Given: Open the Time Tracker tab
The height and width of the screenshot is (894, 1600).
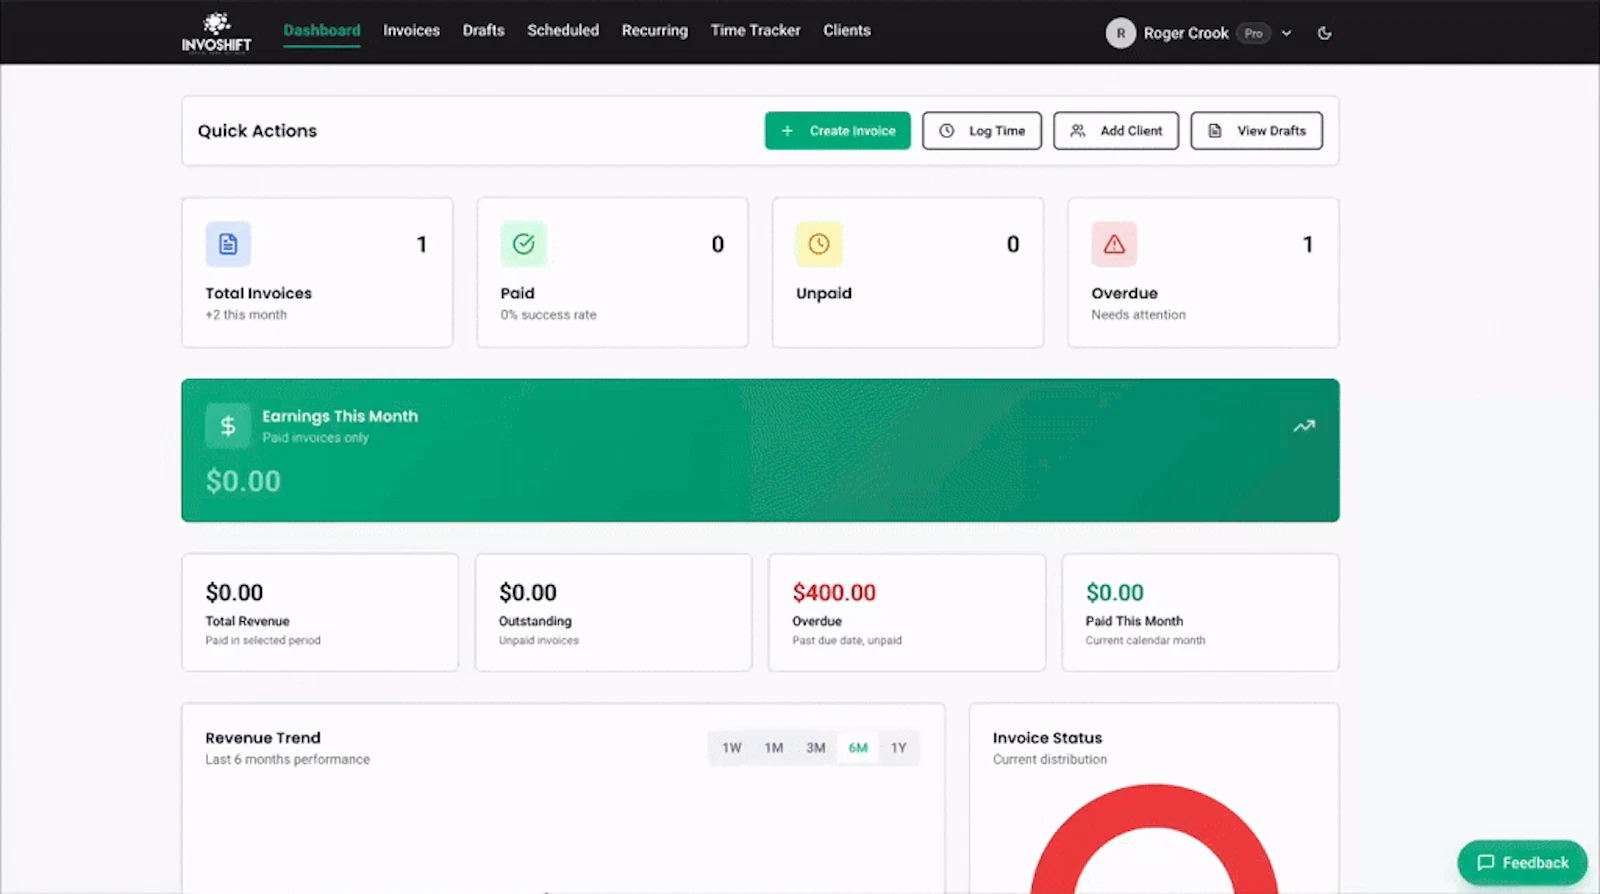Looking at the screenshot, I should click(755, 31).
